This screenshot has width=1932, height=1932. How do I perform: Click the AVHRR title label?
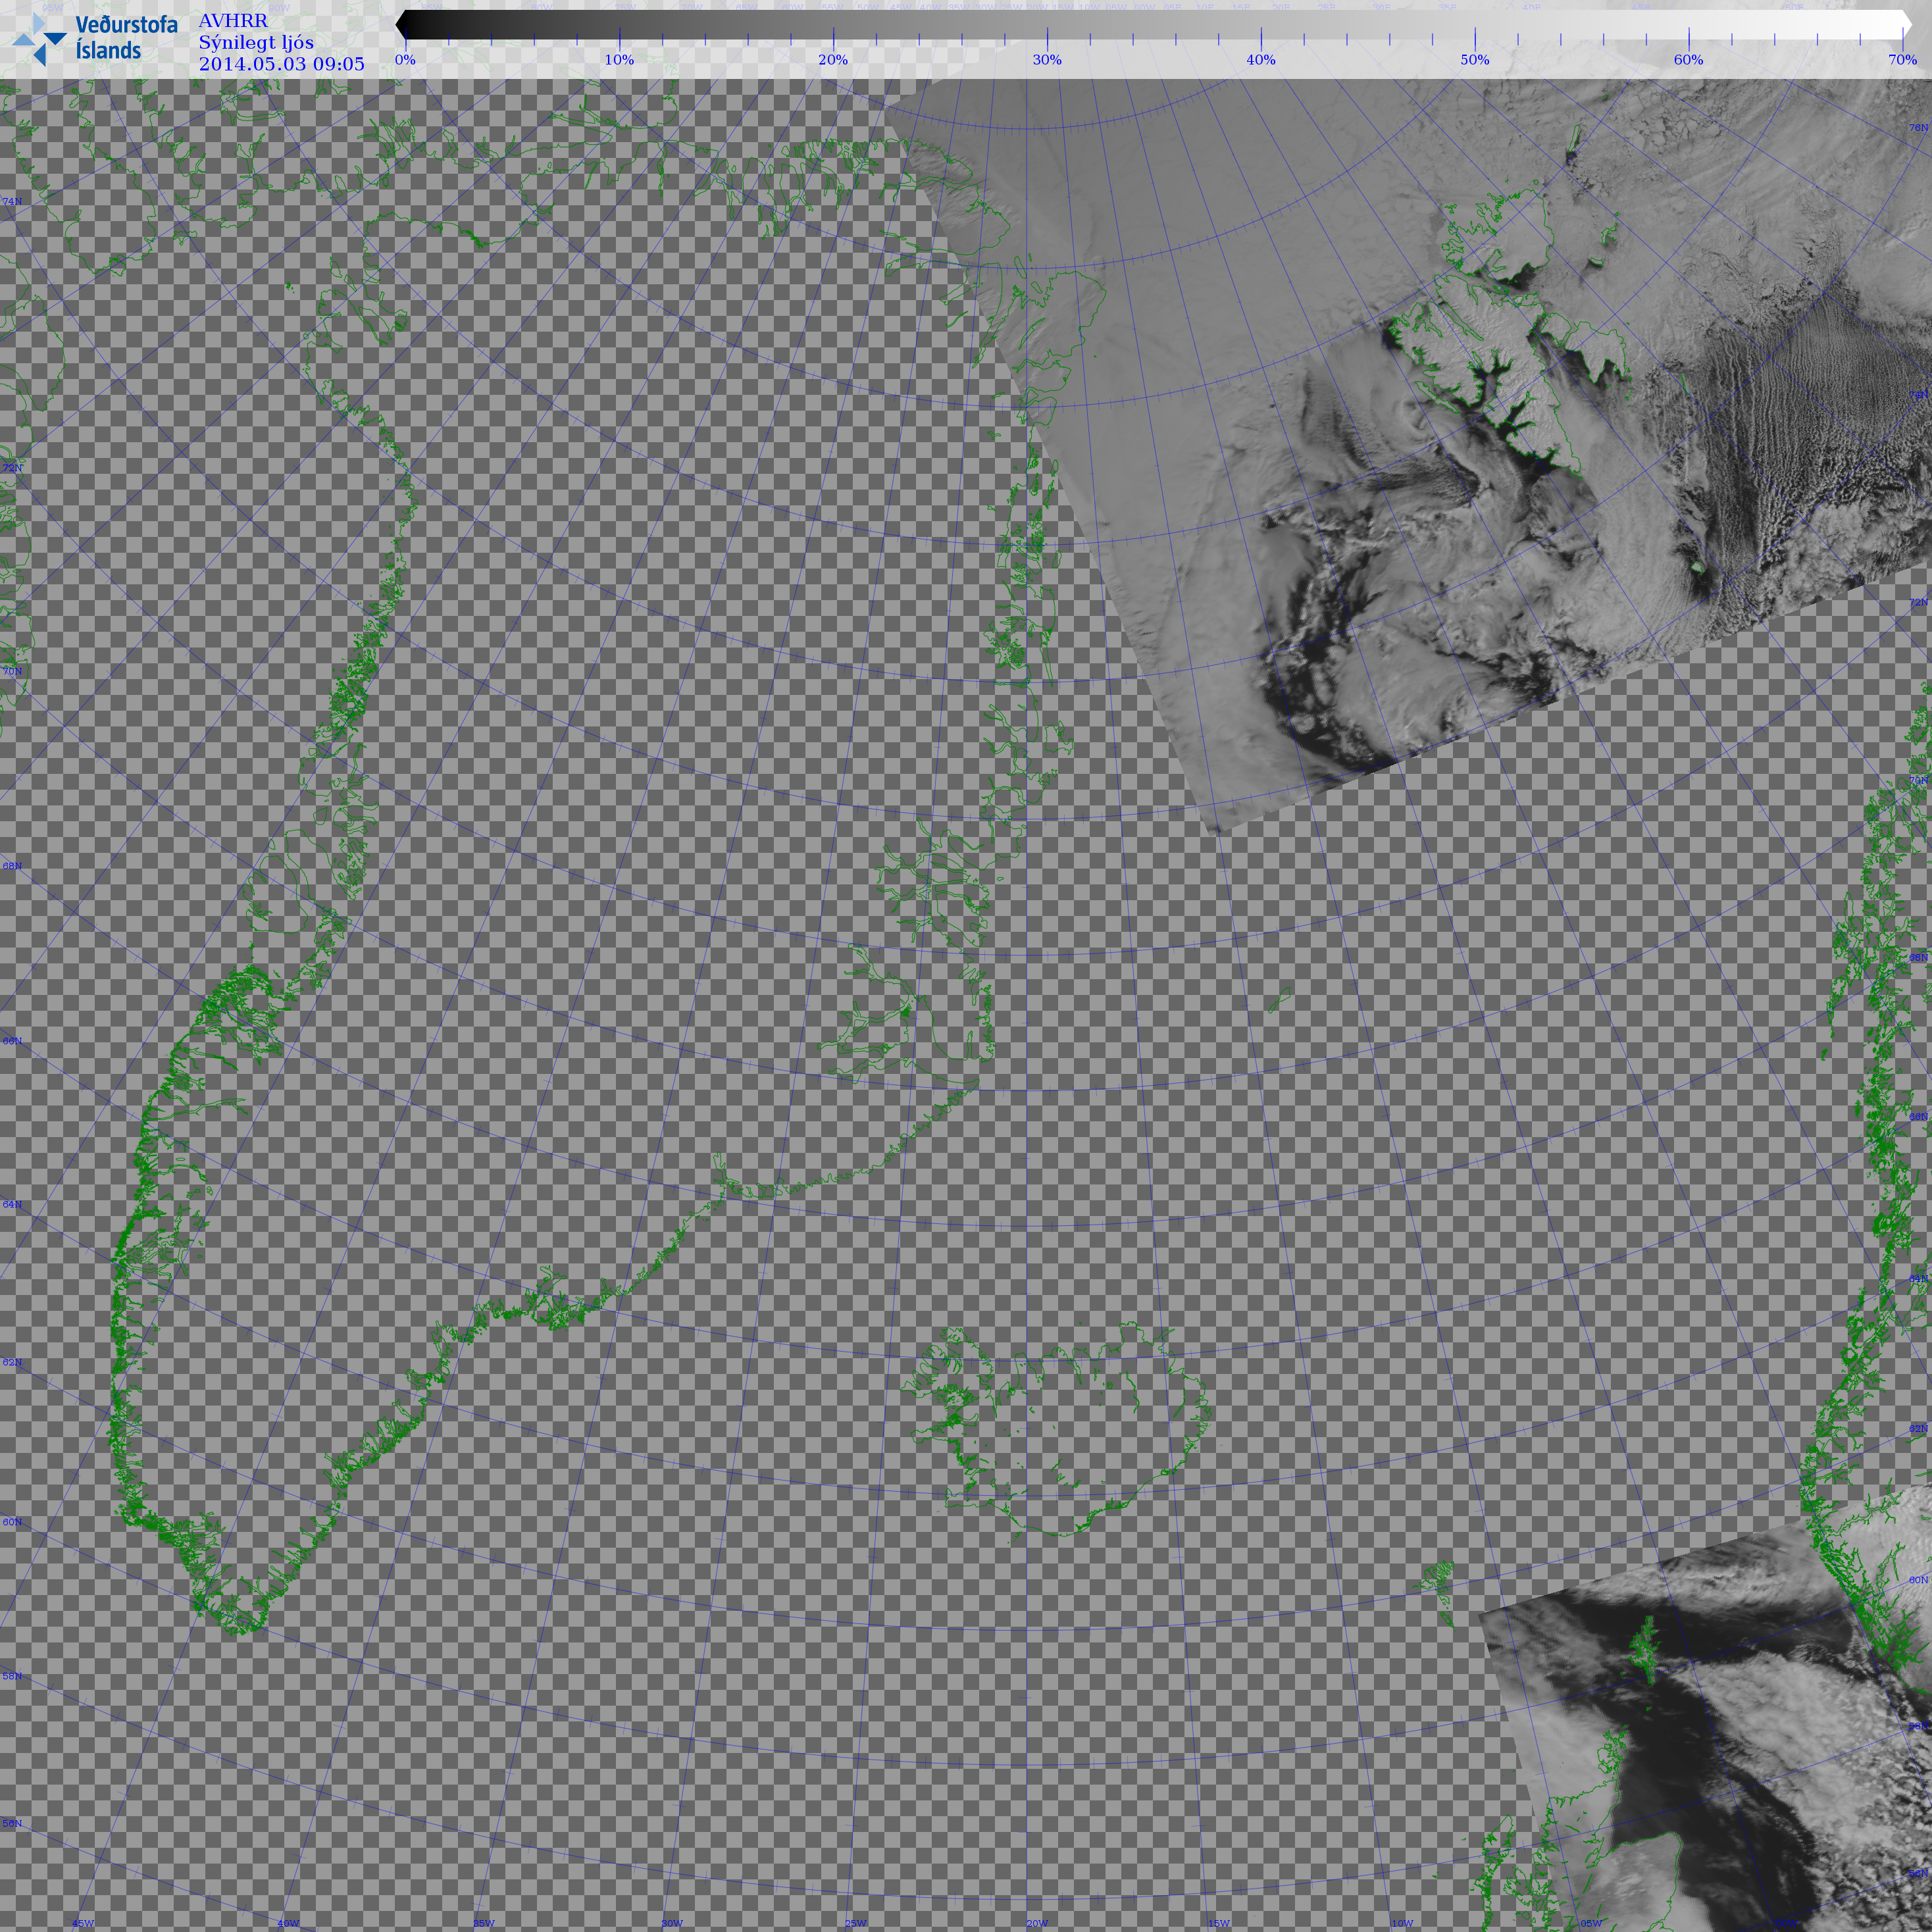(x=233, y=20)
